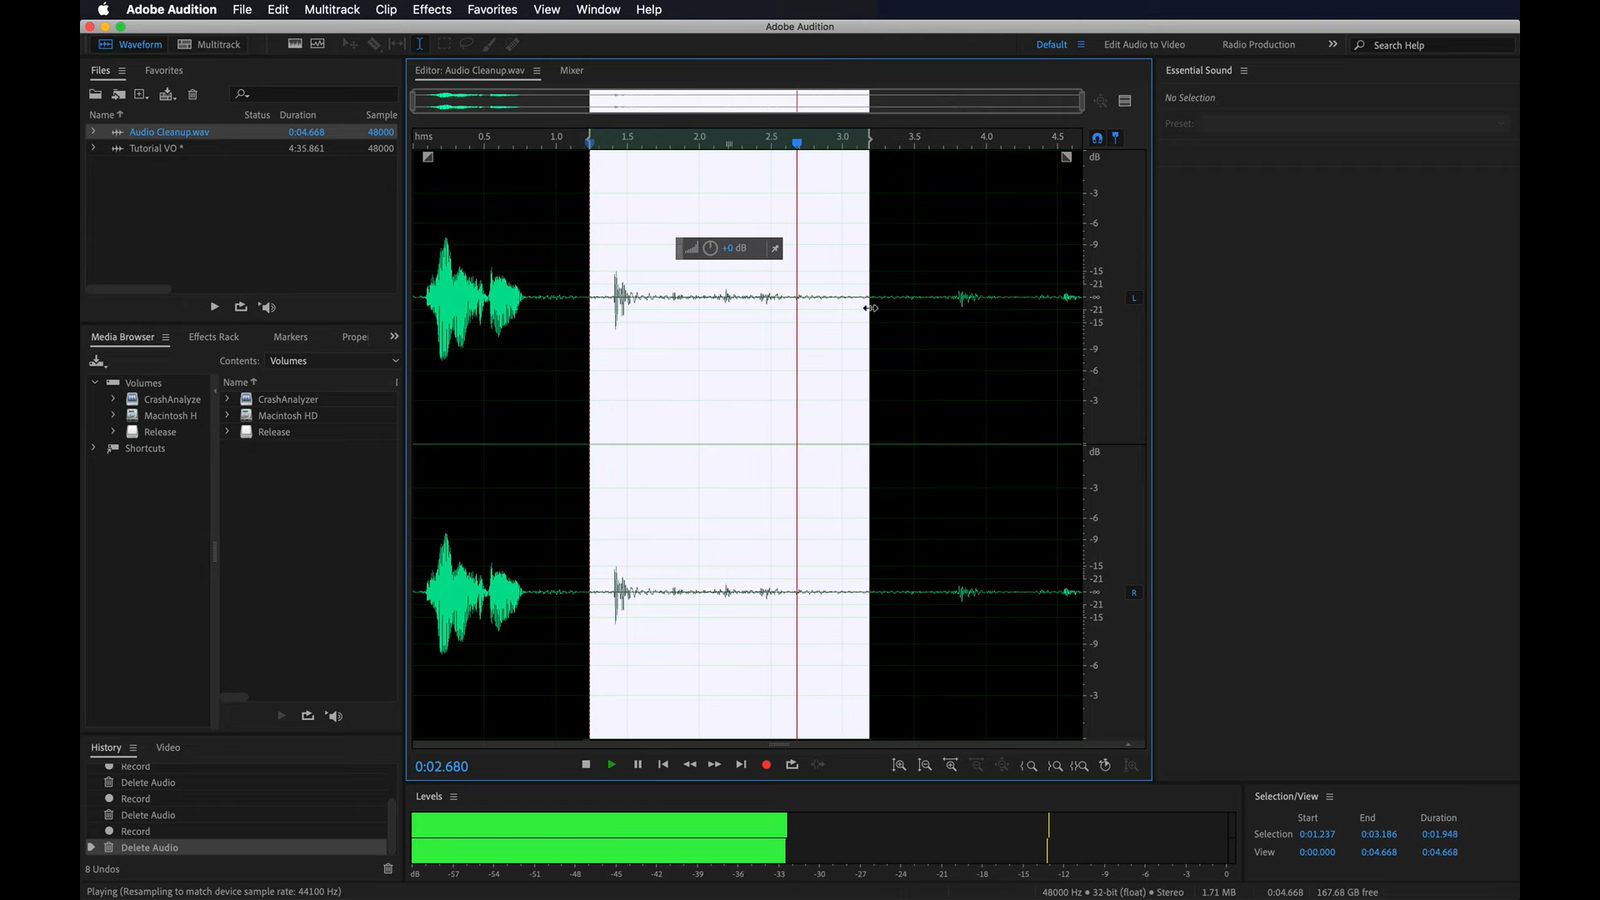Clear history with trash icon
Screen dimensions: 1600x900
coord(388,869)
